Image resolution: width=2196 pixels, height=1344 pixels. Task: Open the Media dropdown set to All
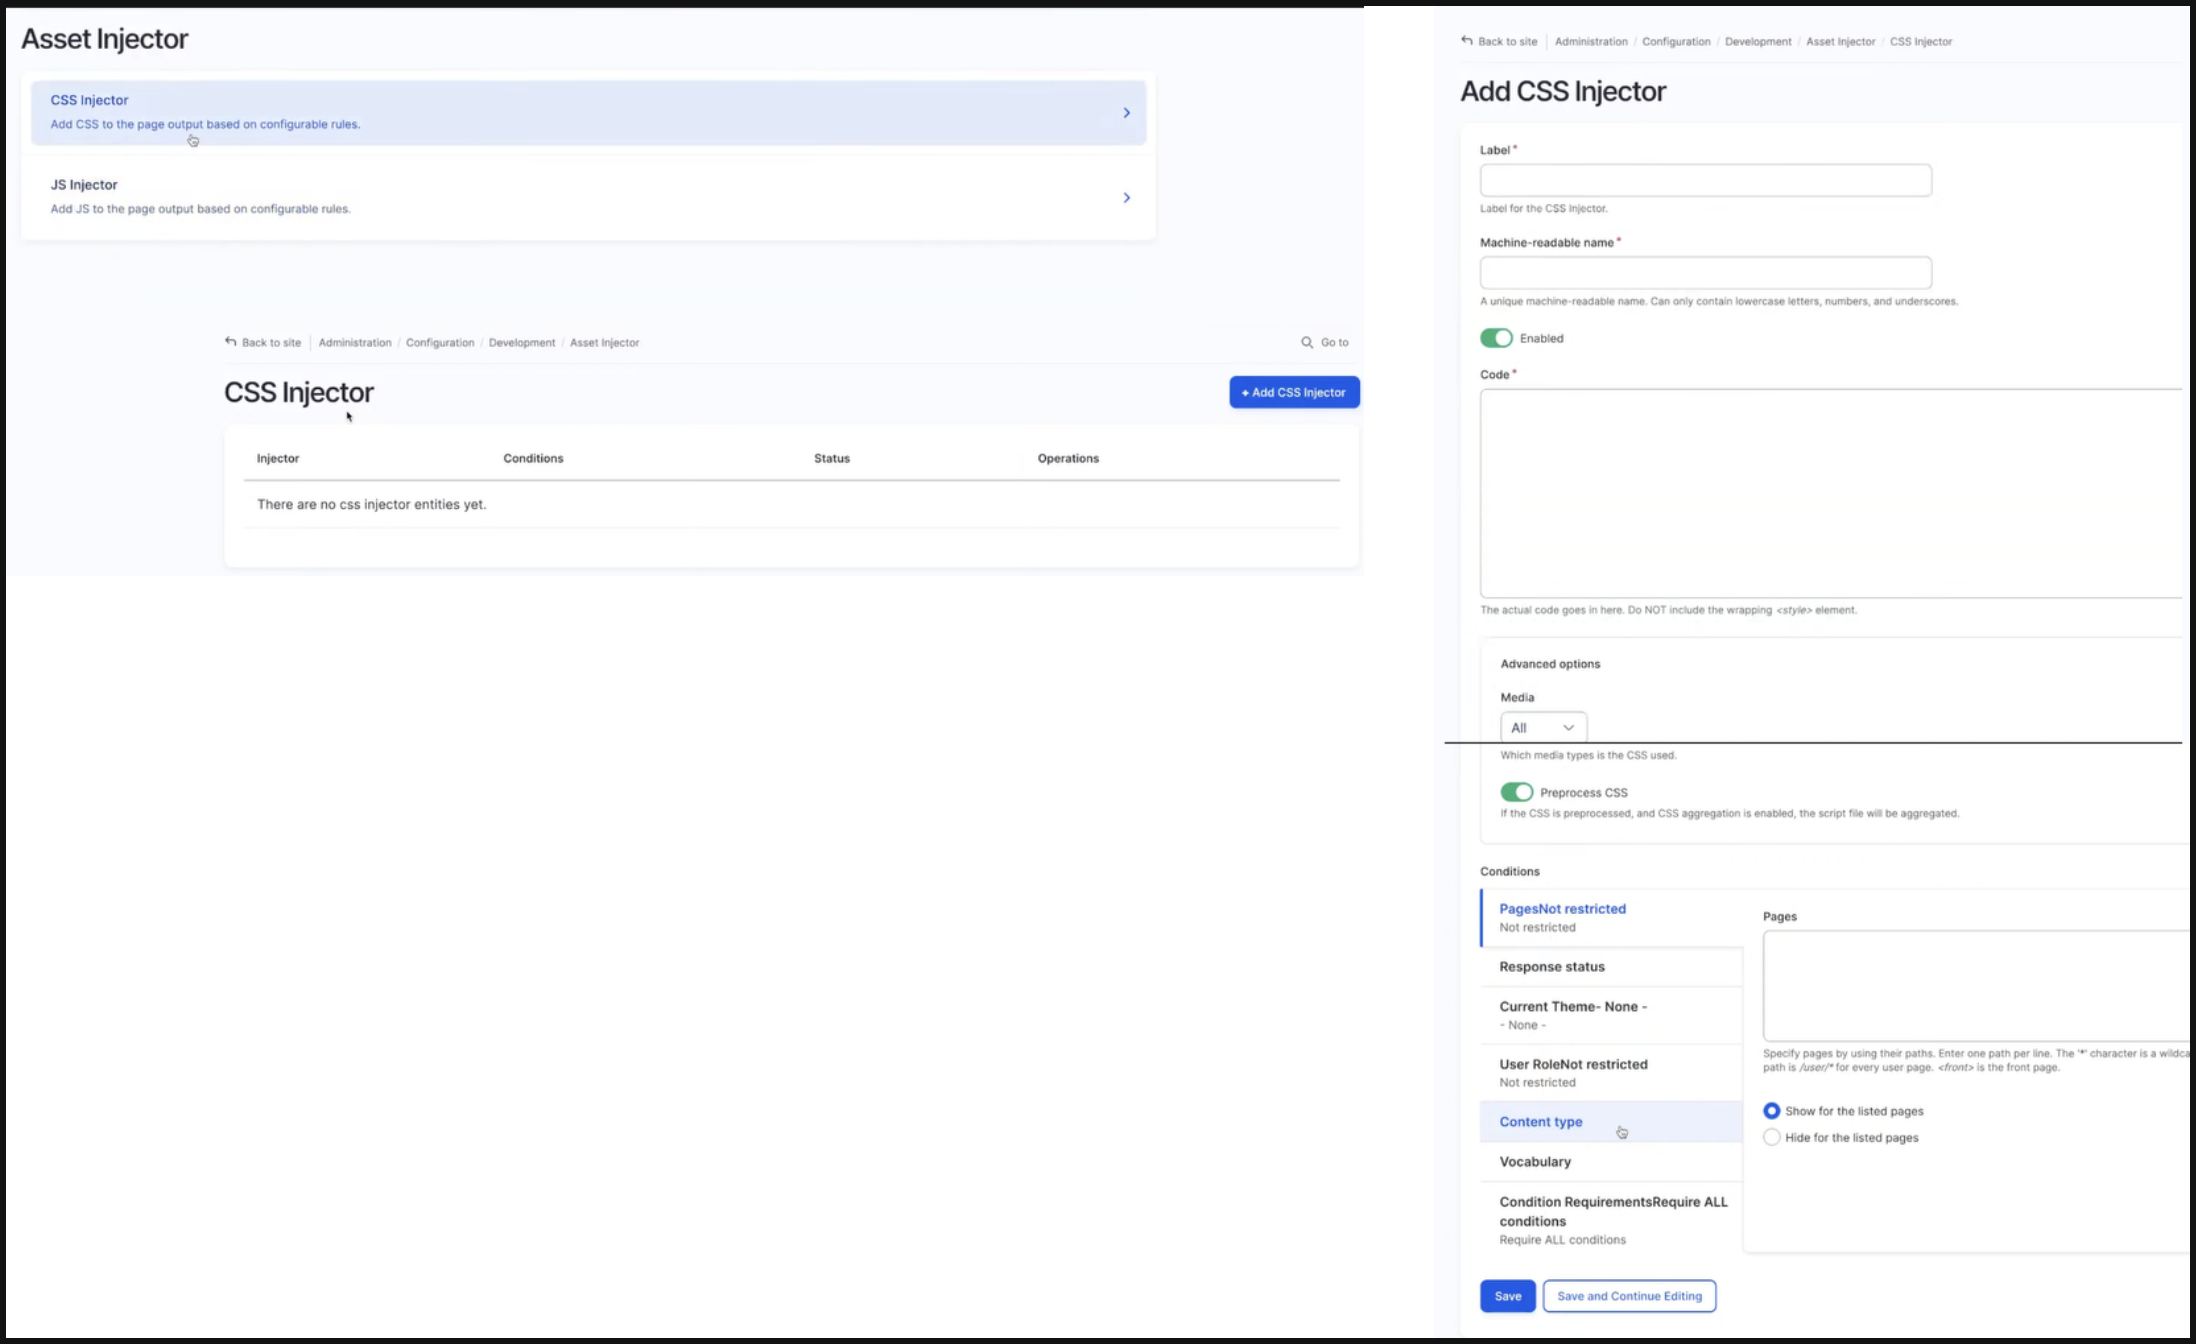[x=1542, y=727]
